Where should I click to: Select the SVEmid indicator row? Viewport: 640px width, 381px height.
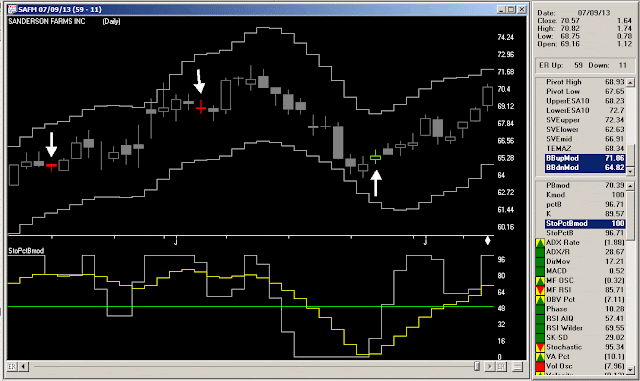pos(585,139)
